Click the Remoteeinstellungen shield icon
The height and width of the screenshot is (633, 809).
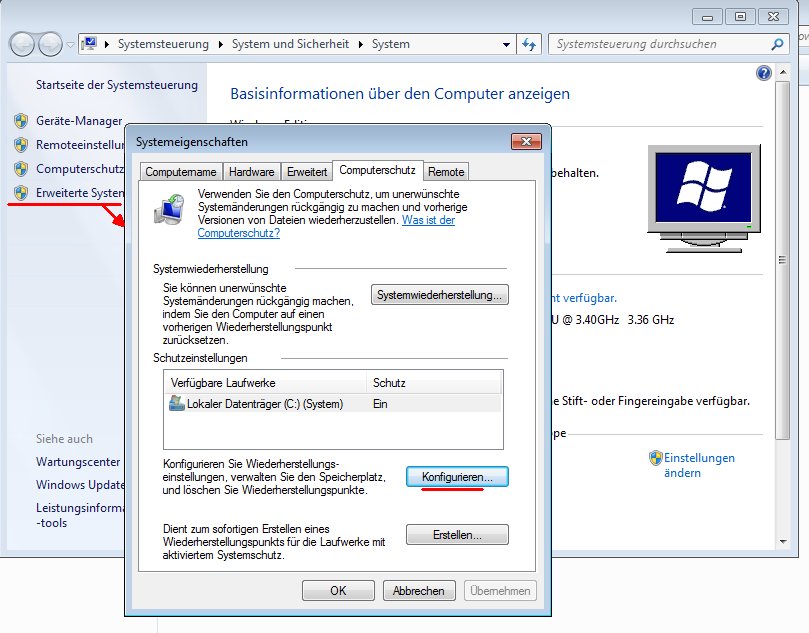click(21, 145)
